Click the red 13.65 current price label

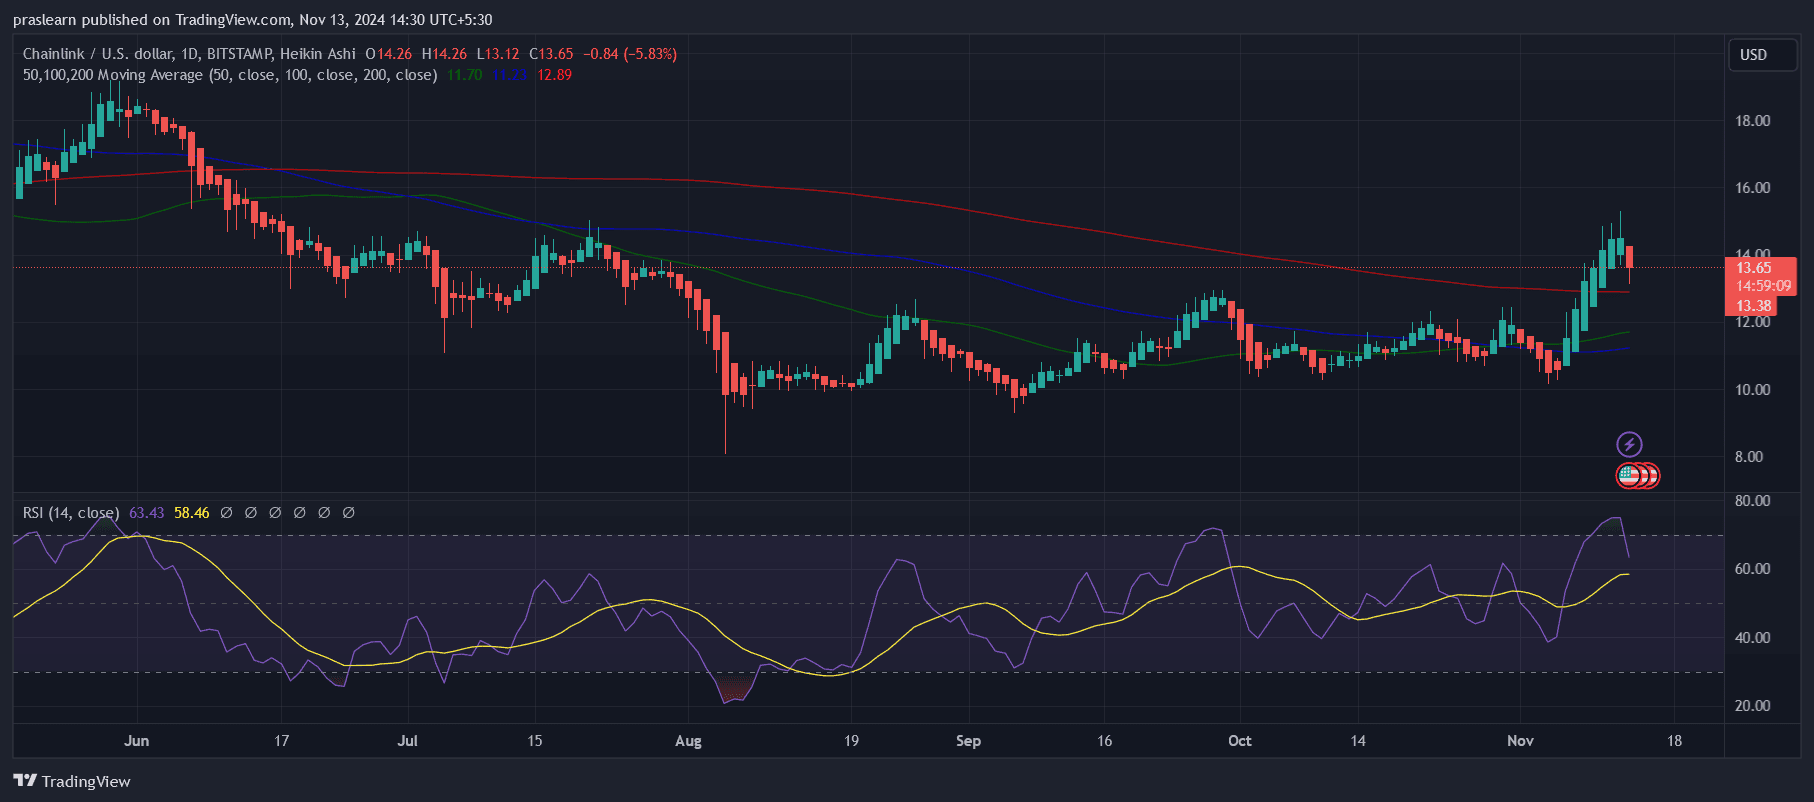[1753, 268]
